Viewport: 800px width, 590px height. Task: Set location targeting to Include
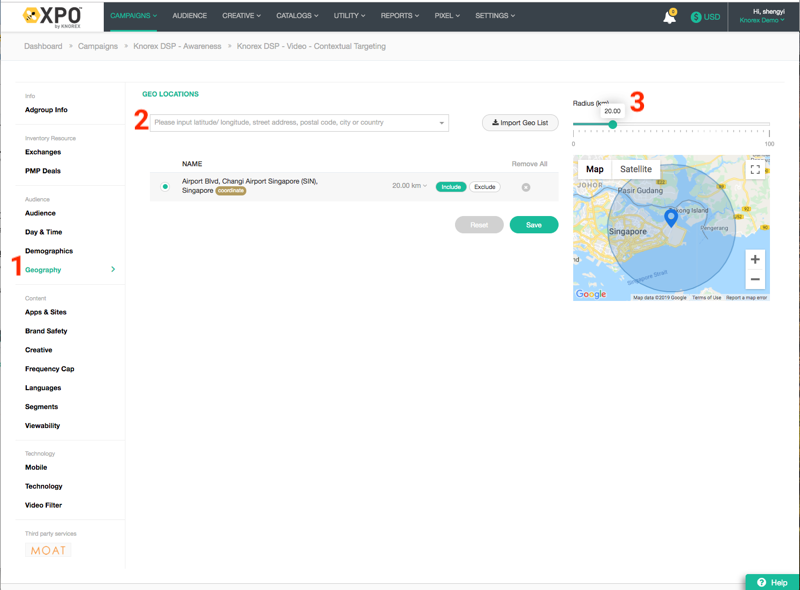coord(451,187)
